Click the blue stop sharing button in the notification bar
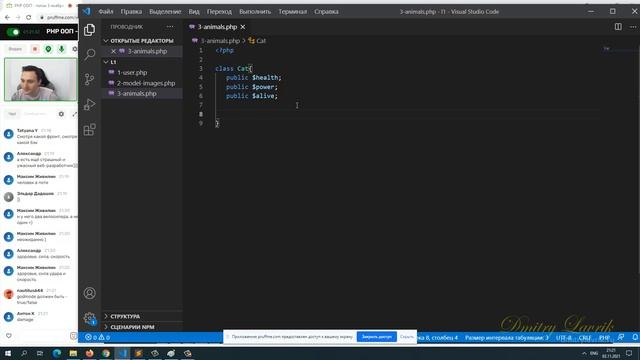This screenshot has width=640, height=360. pyautogui.click(x=376, y=337)
